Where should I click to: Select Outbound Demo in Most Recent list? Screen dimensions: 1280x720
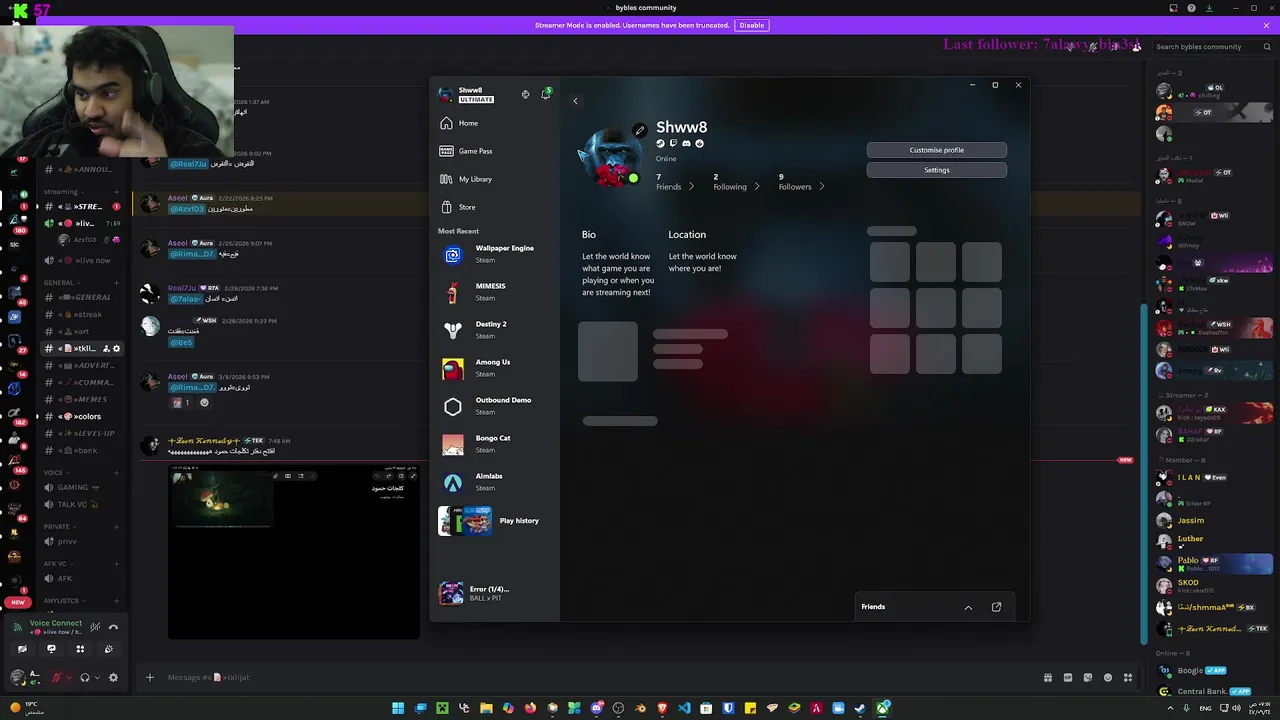494,406
